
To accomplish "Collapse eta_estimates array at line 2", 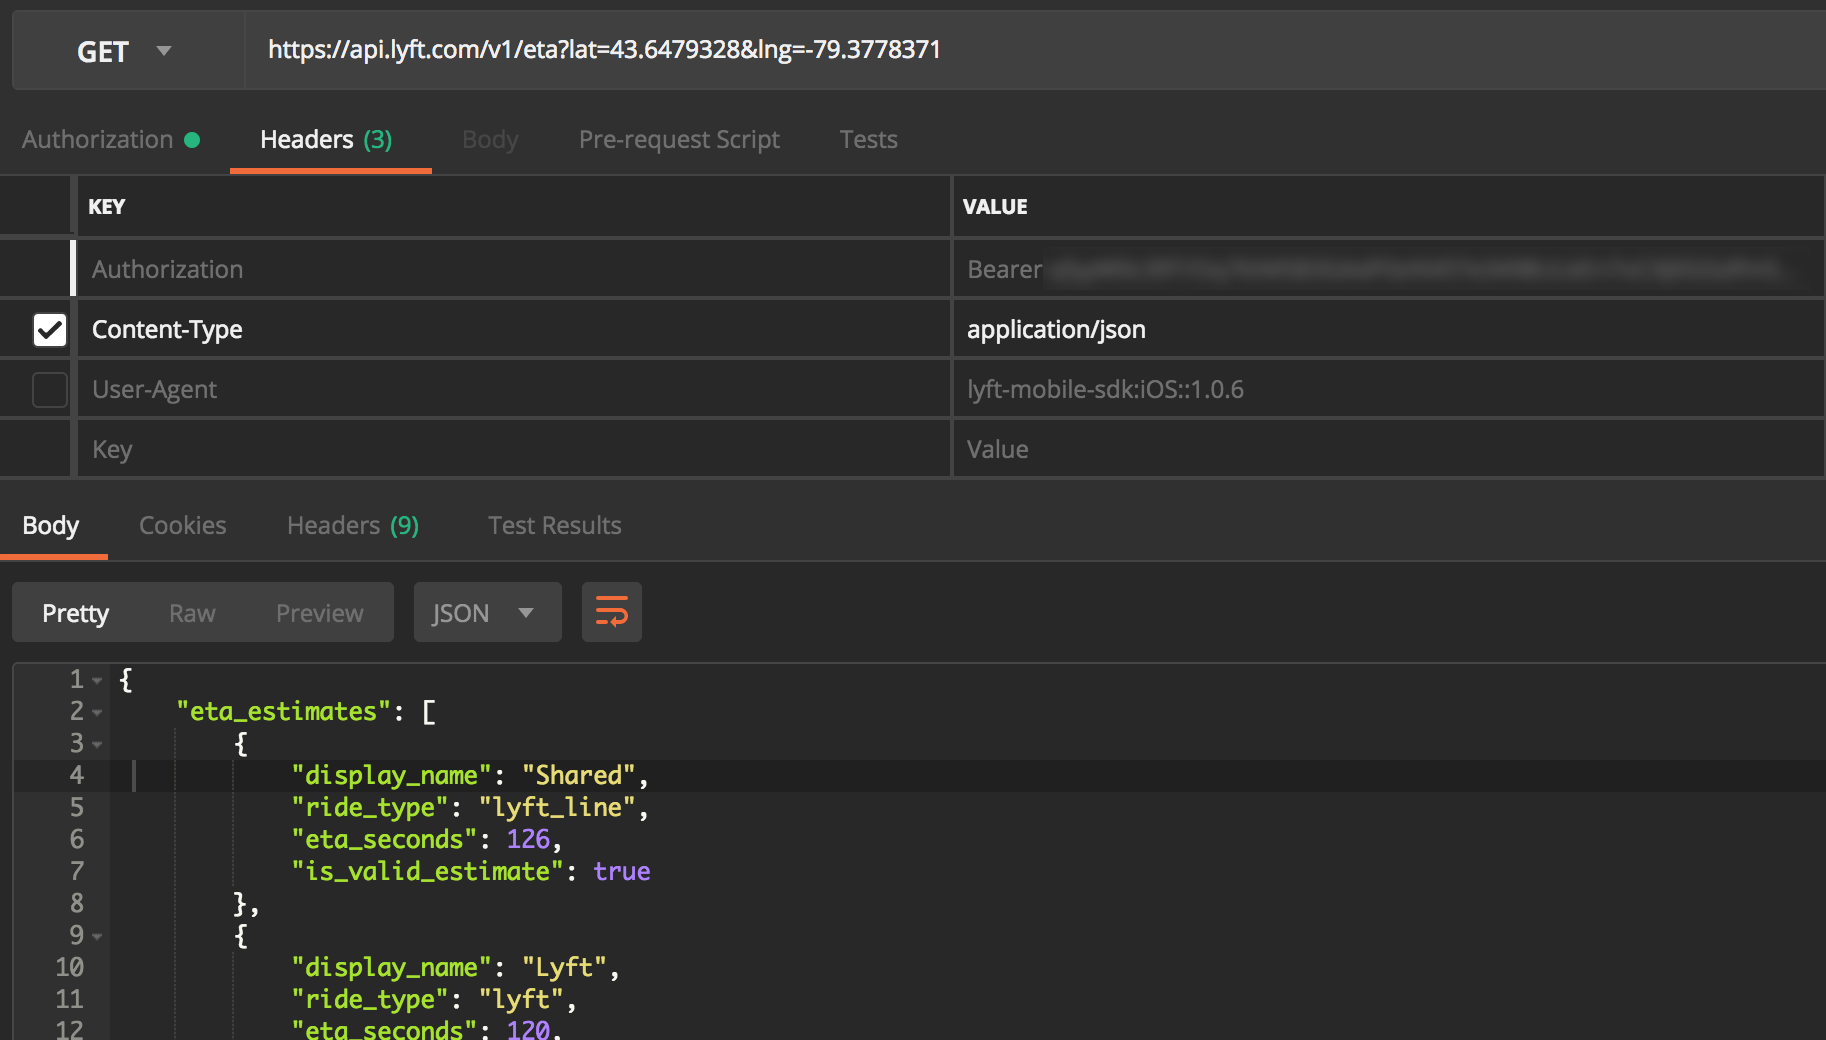I will (97, 712).
